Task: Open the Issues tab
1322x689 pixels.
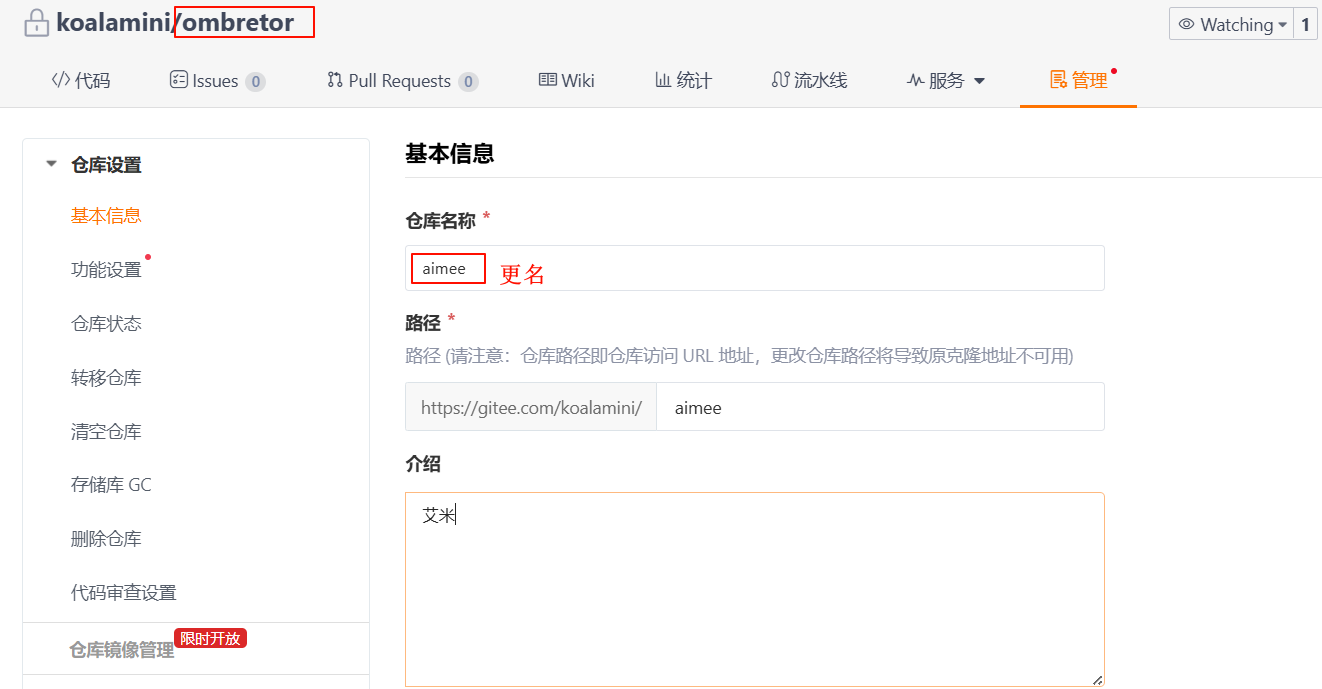Action: coord(216,81)
